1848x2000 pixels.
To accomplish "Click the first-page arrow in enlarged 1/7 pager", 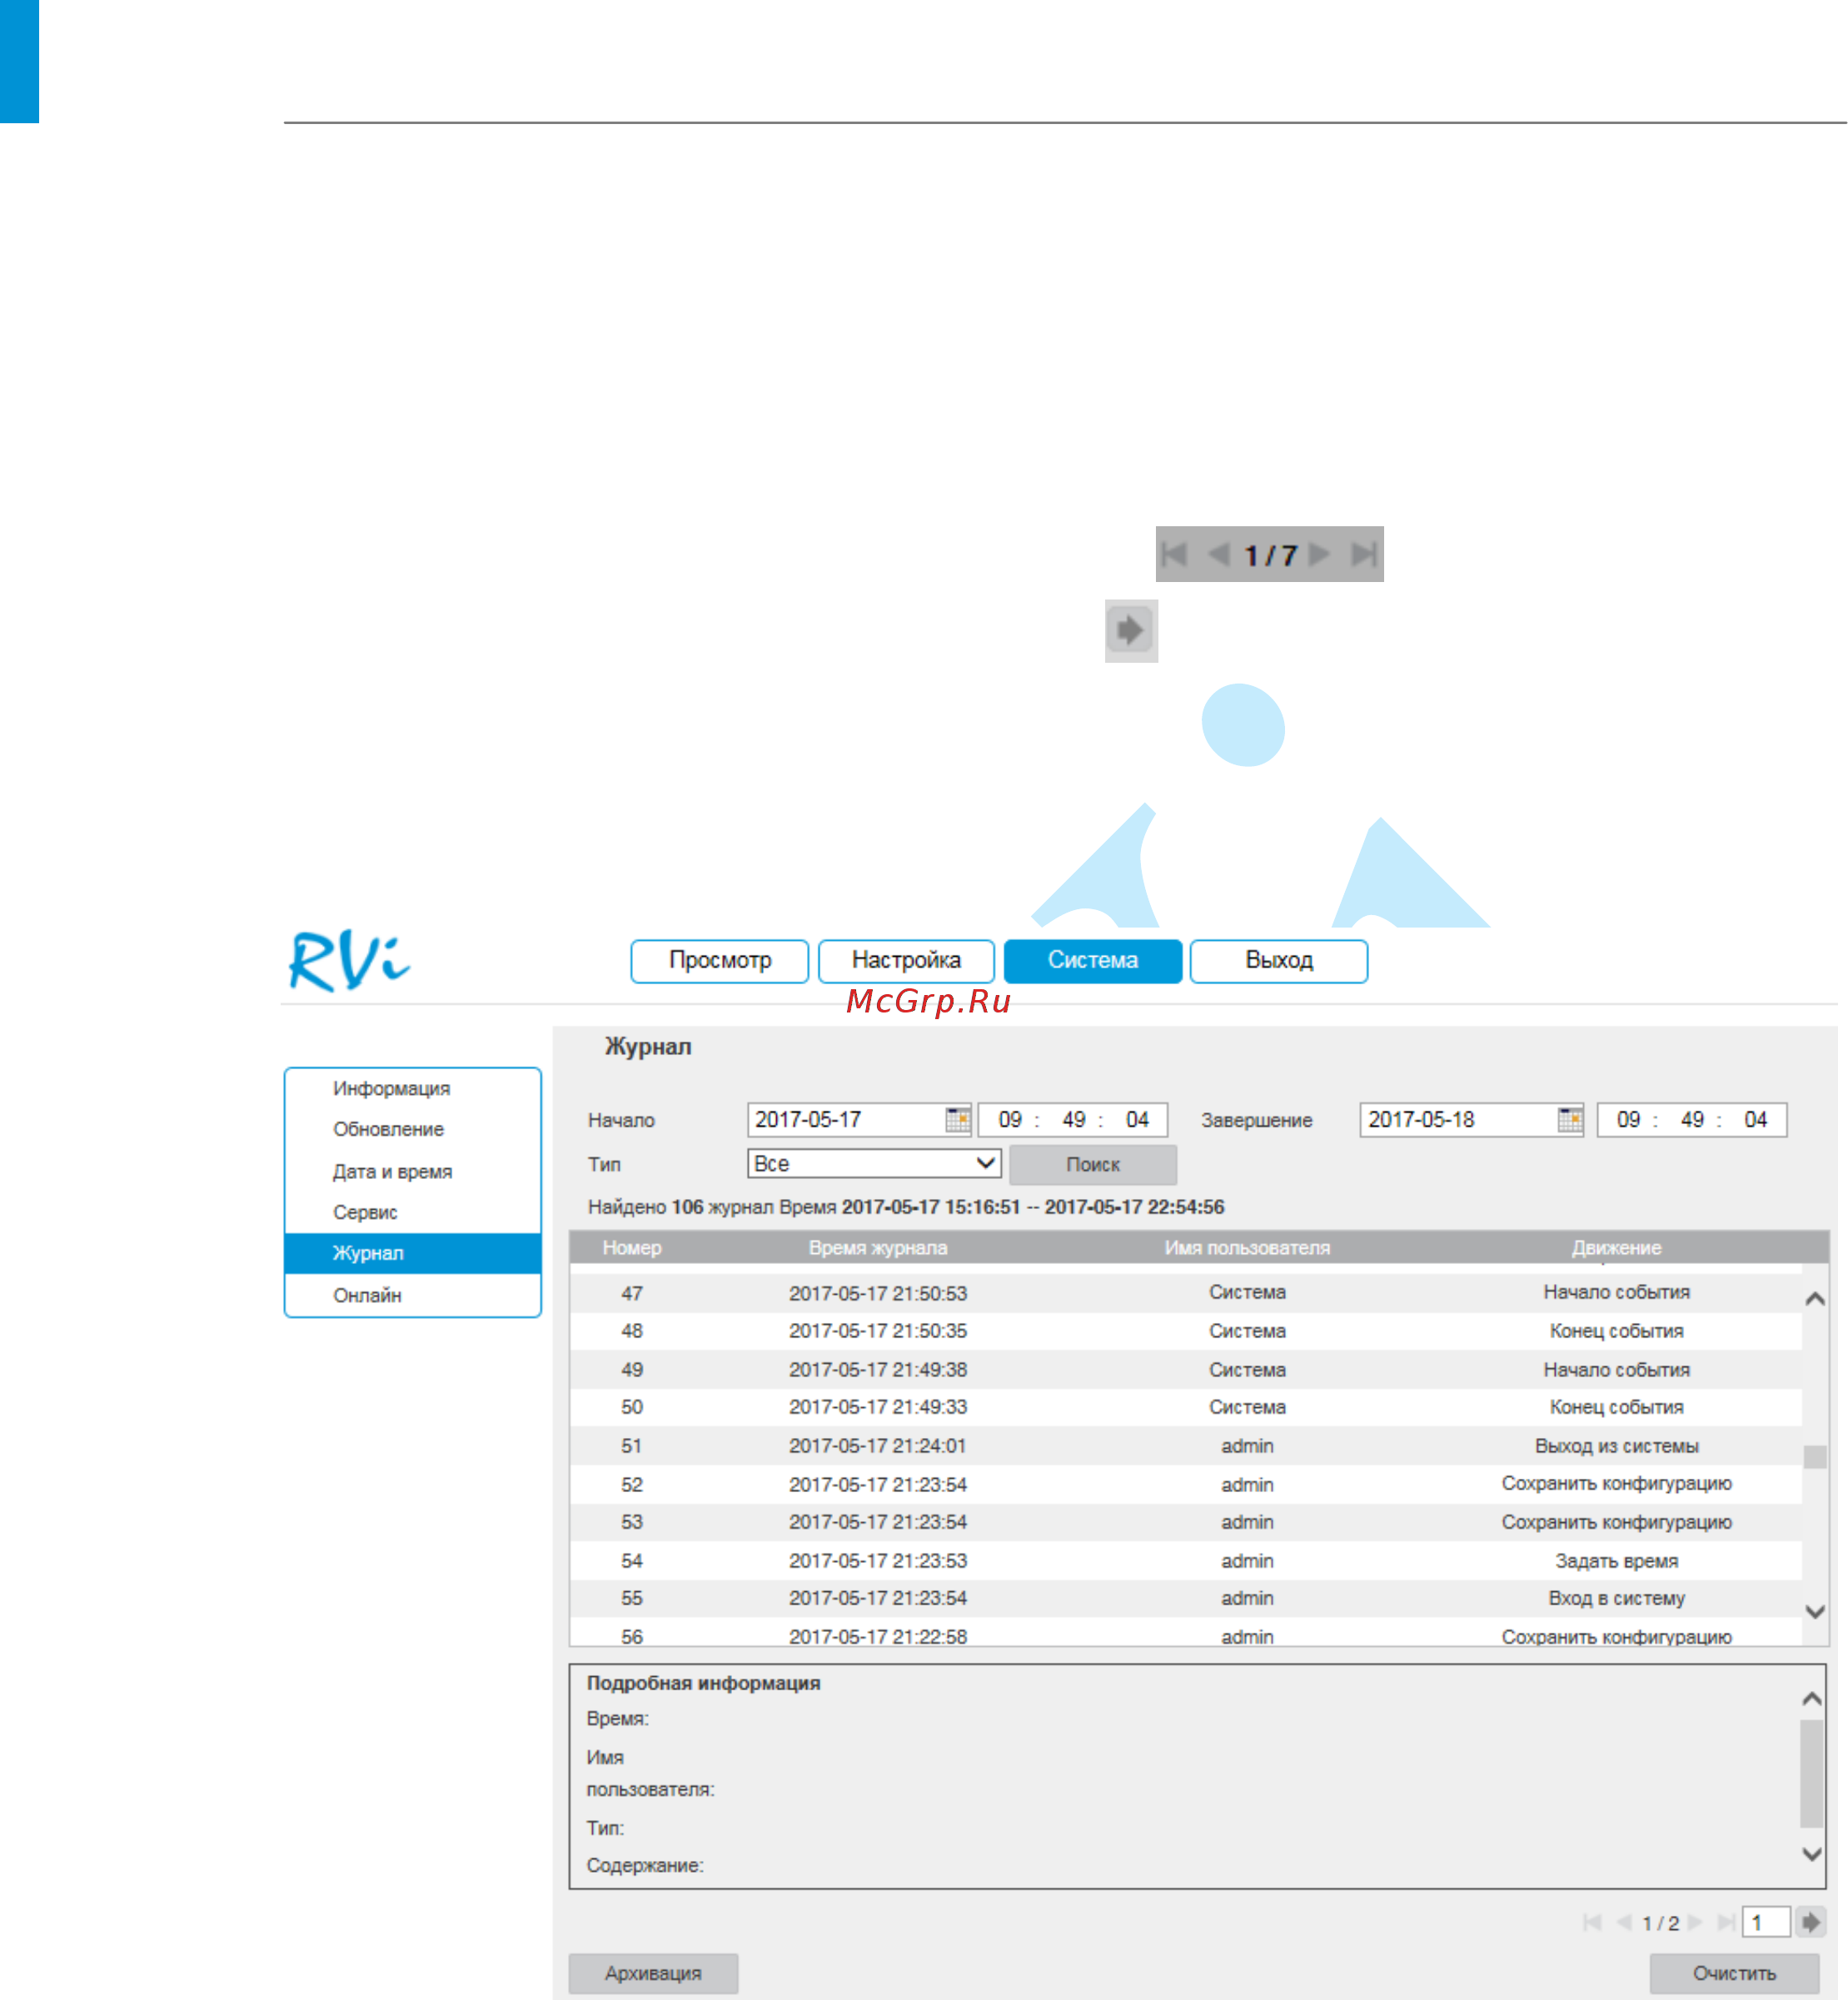I will [x=1175, y=554].
